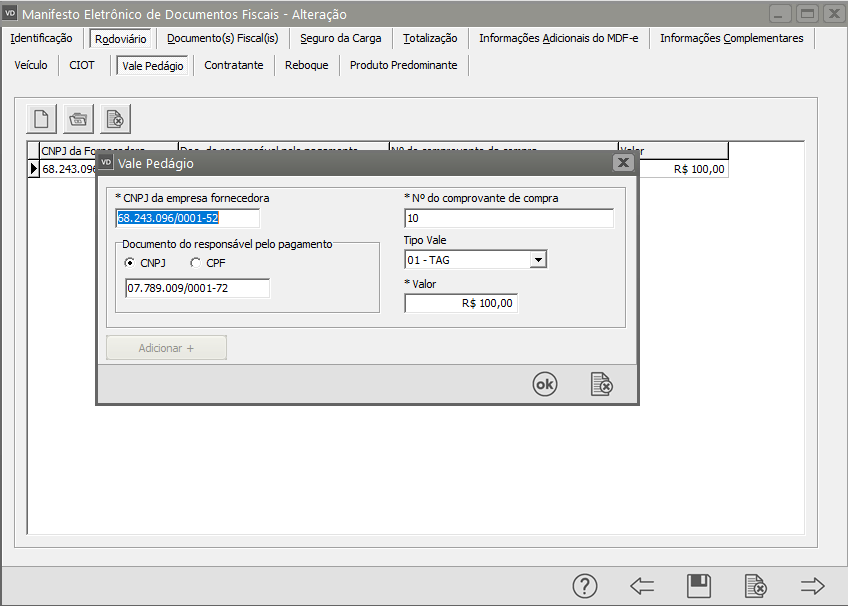Open the Totalização tab
The image size is (848, 606).
point(430,38)
